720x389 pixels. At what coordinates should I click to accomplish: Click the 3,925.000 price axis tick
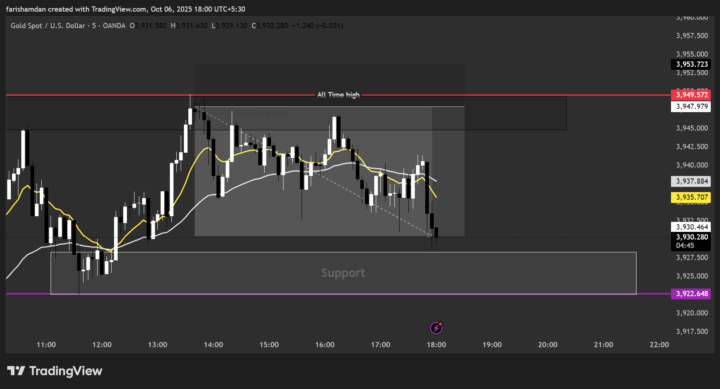[692, 276]
